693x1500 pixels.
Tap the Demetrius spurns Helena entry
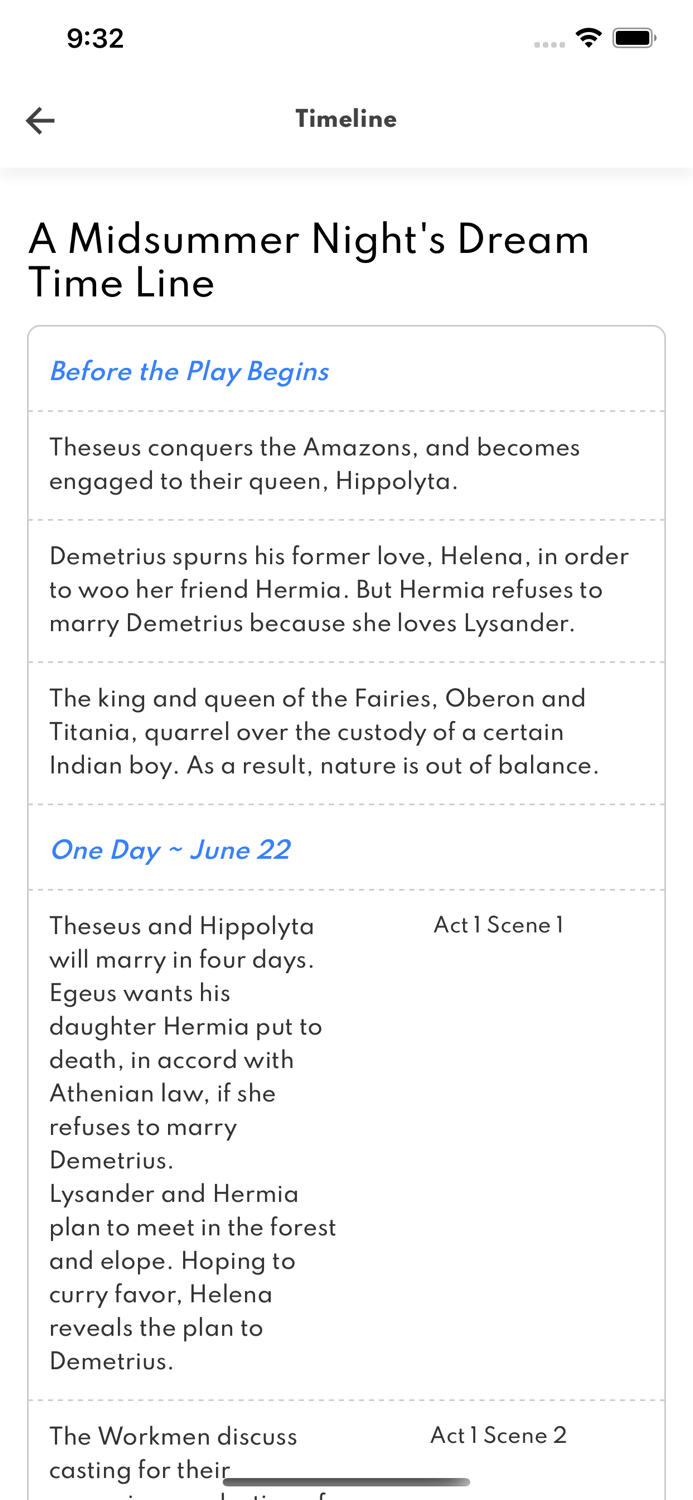pos(338,590)
